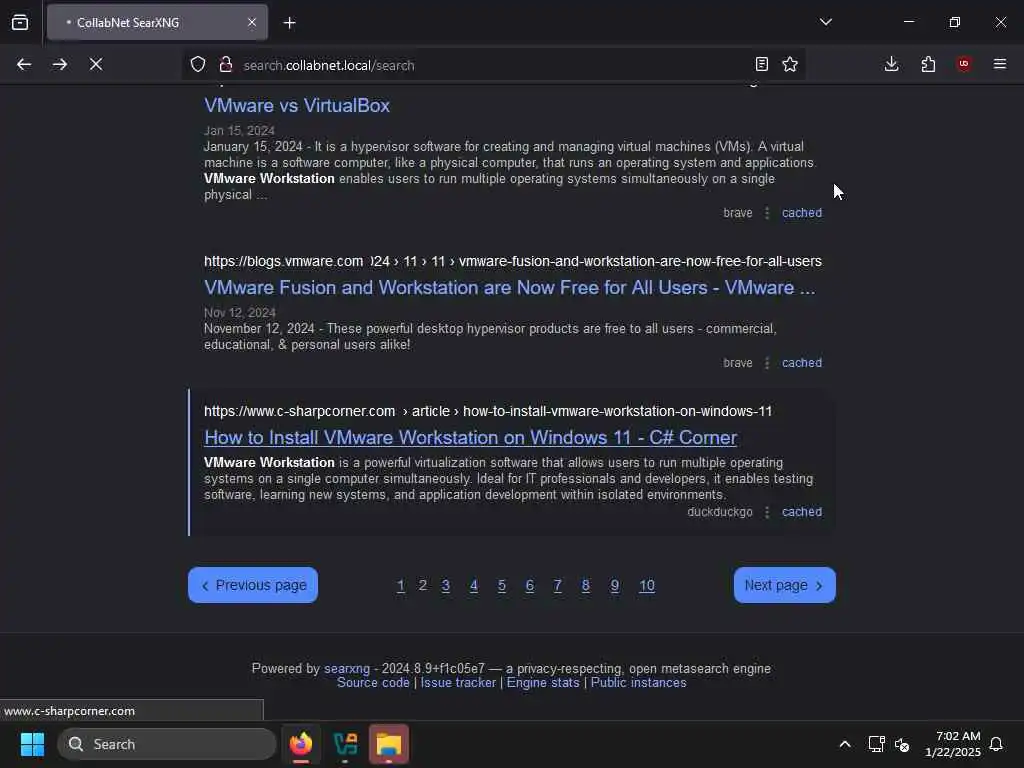Open How to Install VMware Workstation result
Viewport: 1024px width, 768px height.
pos(470,437)
